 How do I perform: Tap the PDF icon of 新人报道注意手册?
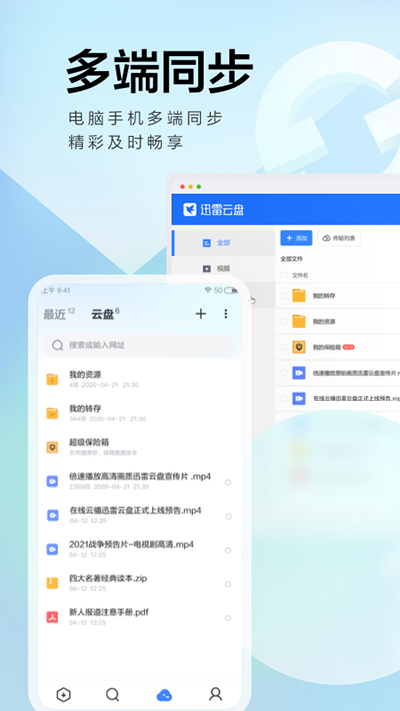(x=52, y=617)
